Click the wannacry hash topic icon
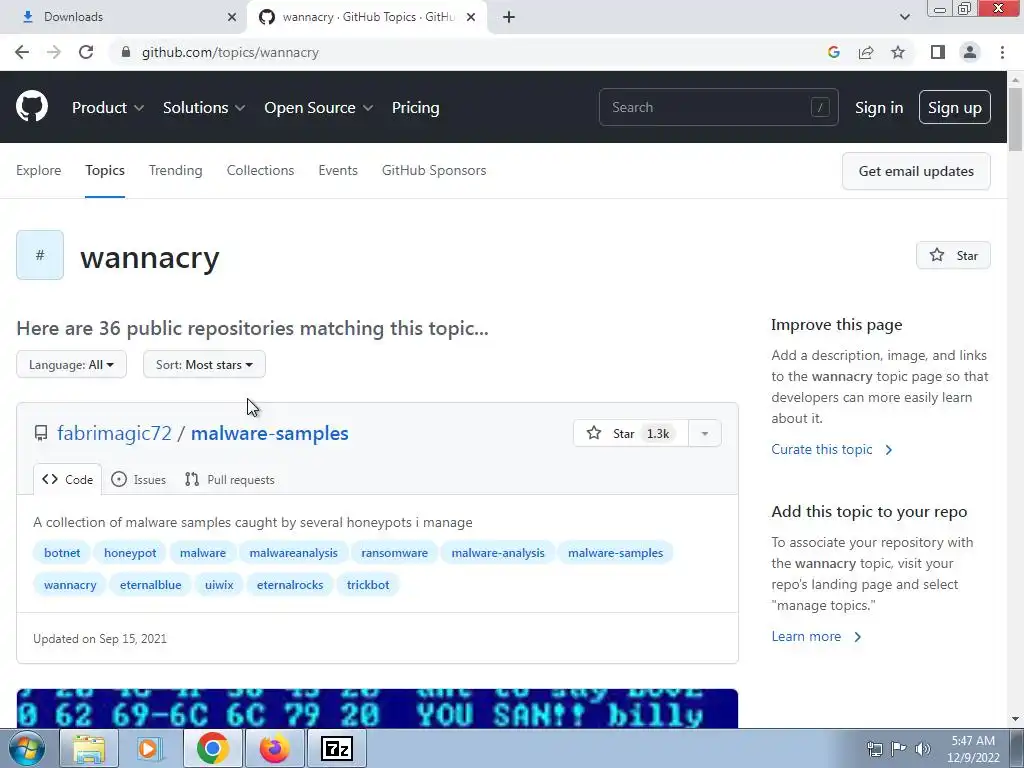1024x768 pixels. pos(40,255)
